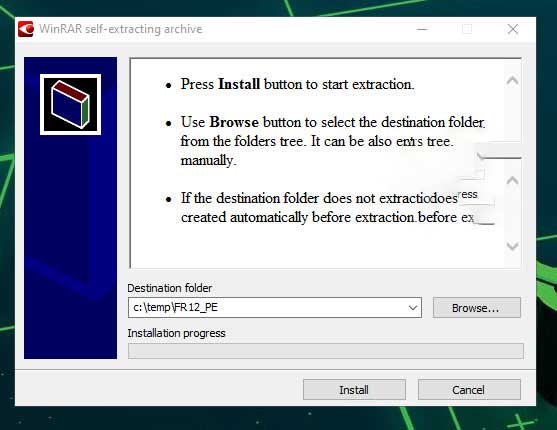This screenshot has width=557, height=430.
Task: Click the "Press Install button to start extraction" line
Action: click(x=297, y=84)
